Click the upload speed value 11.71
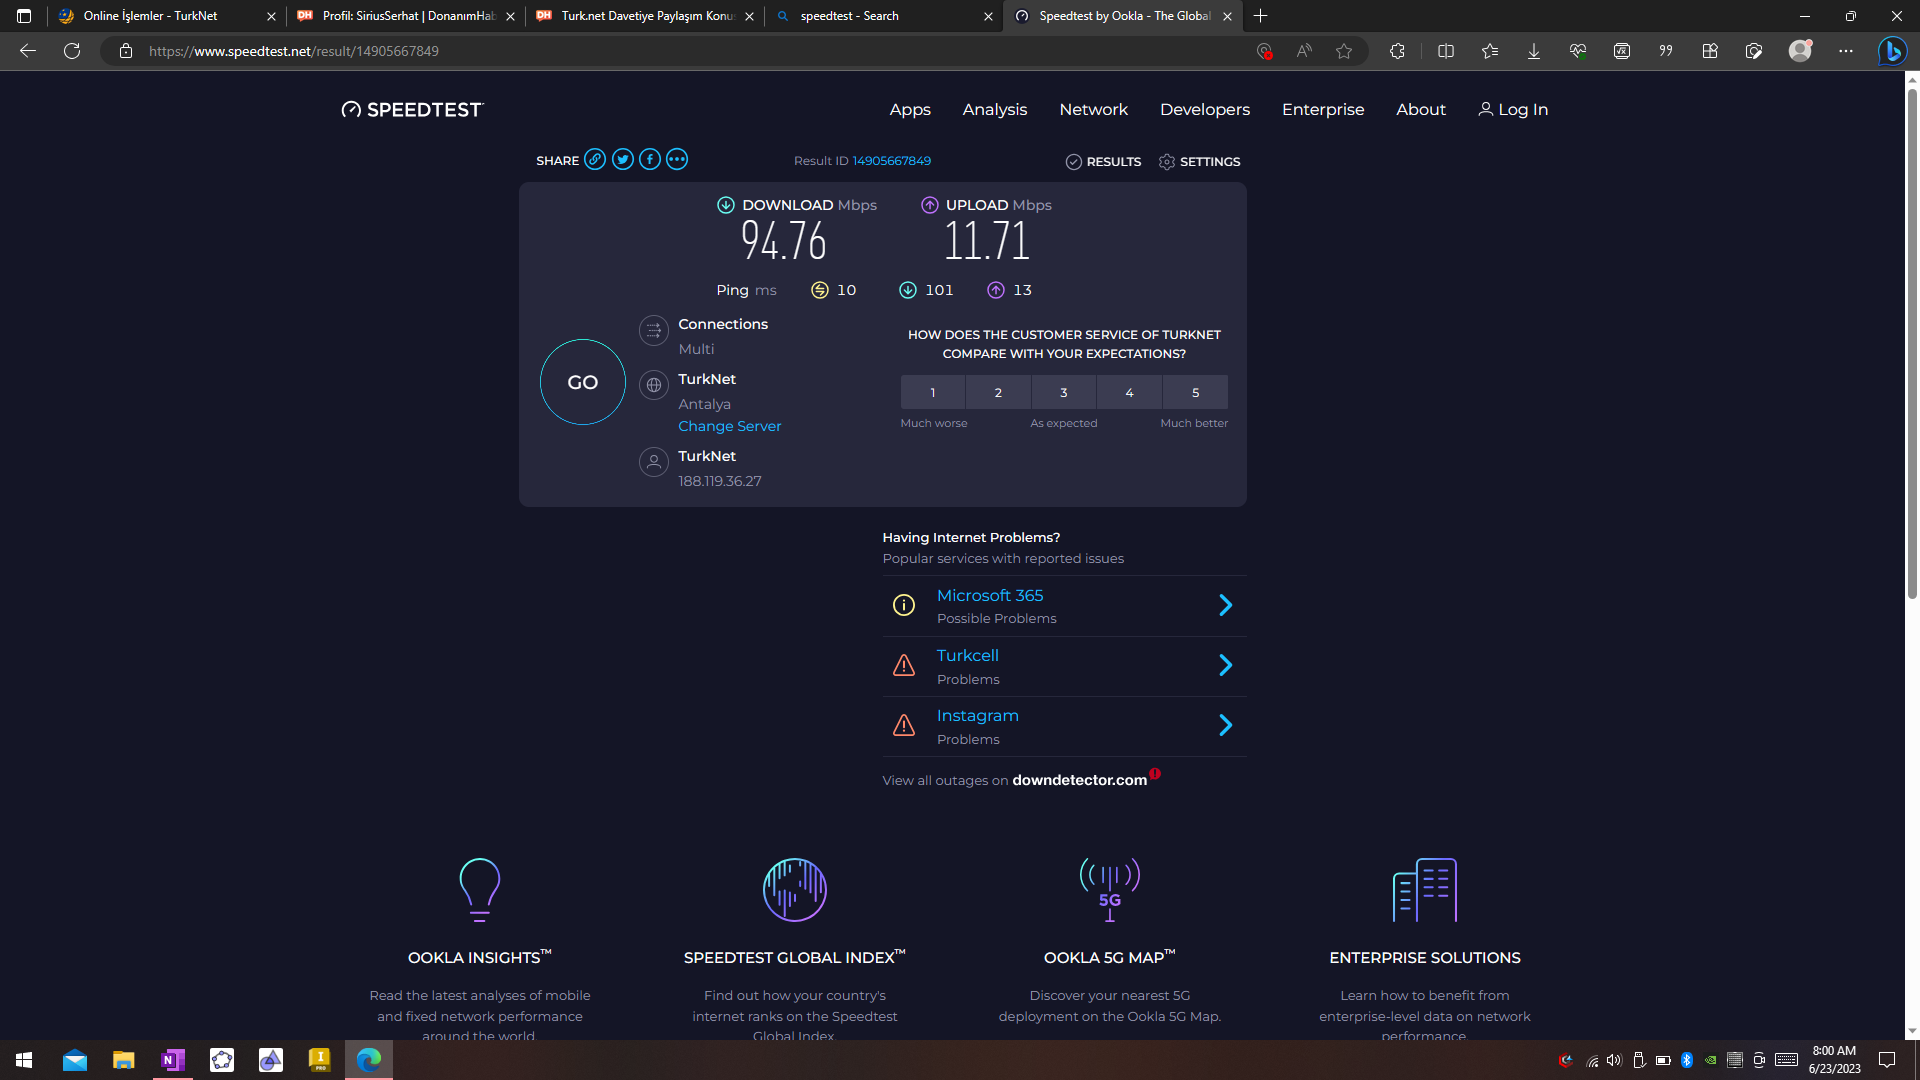The image size is (1920, 1080). [x=986, y=241]
